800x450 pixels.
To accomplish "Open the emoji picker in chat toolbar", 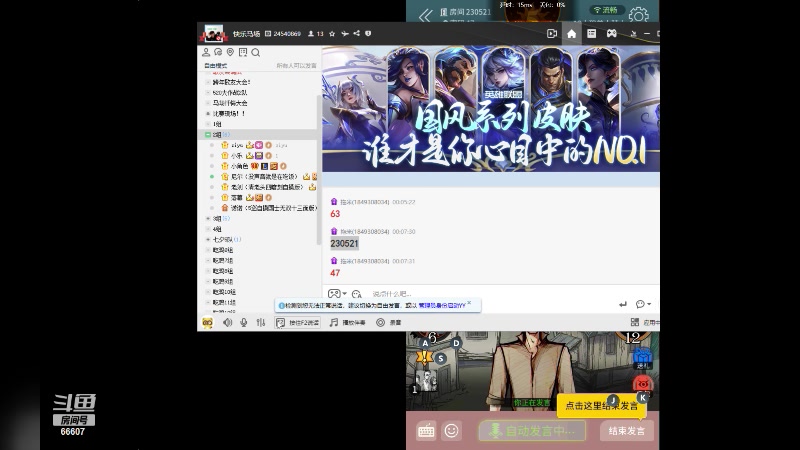I will click(357, 294).
